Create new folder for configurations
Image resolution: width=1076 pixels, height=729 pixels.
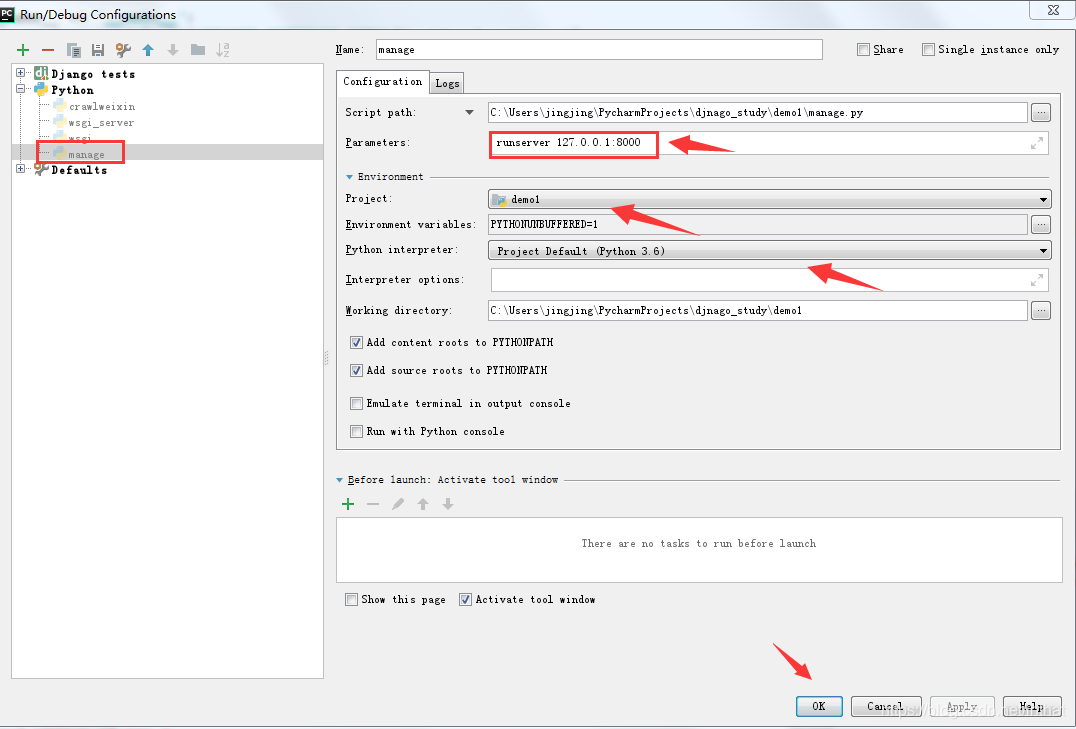198,50
